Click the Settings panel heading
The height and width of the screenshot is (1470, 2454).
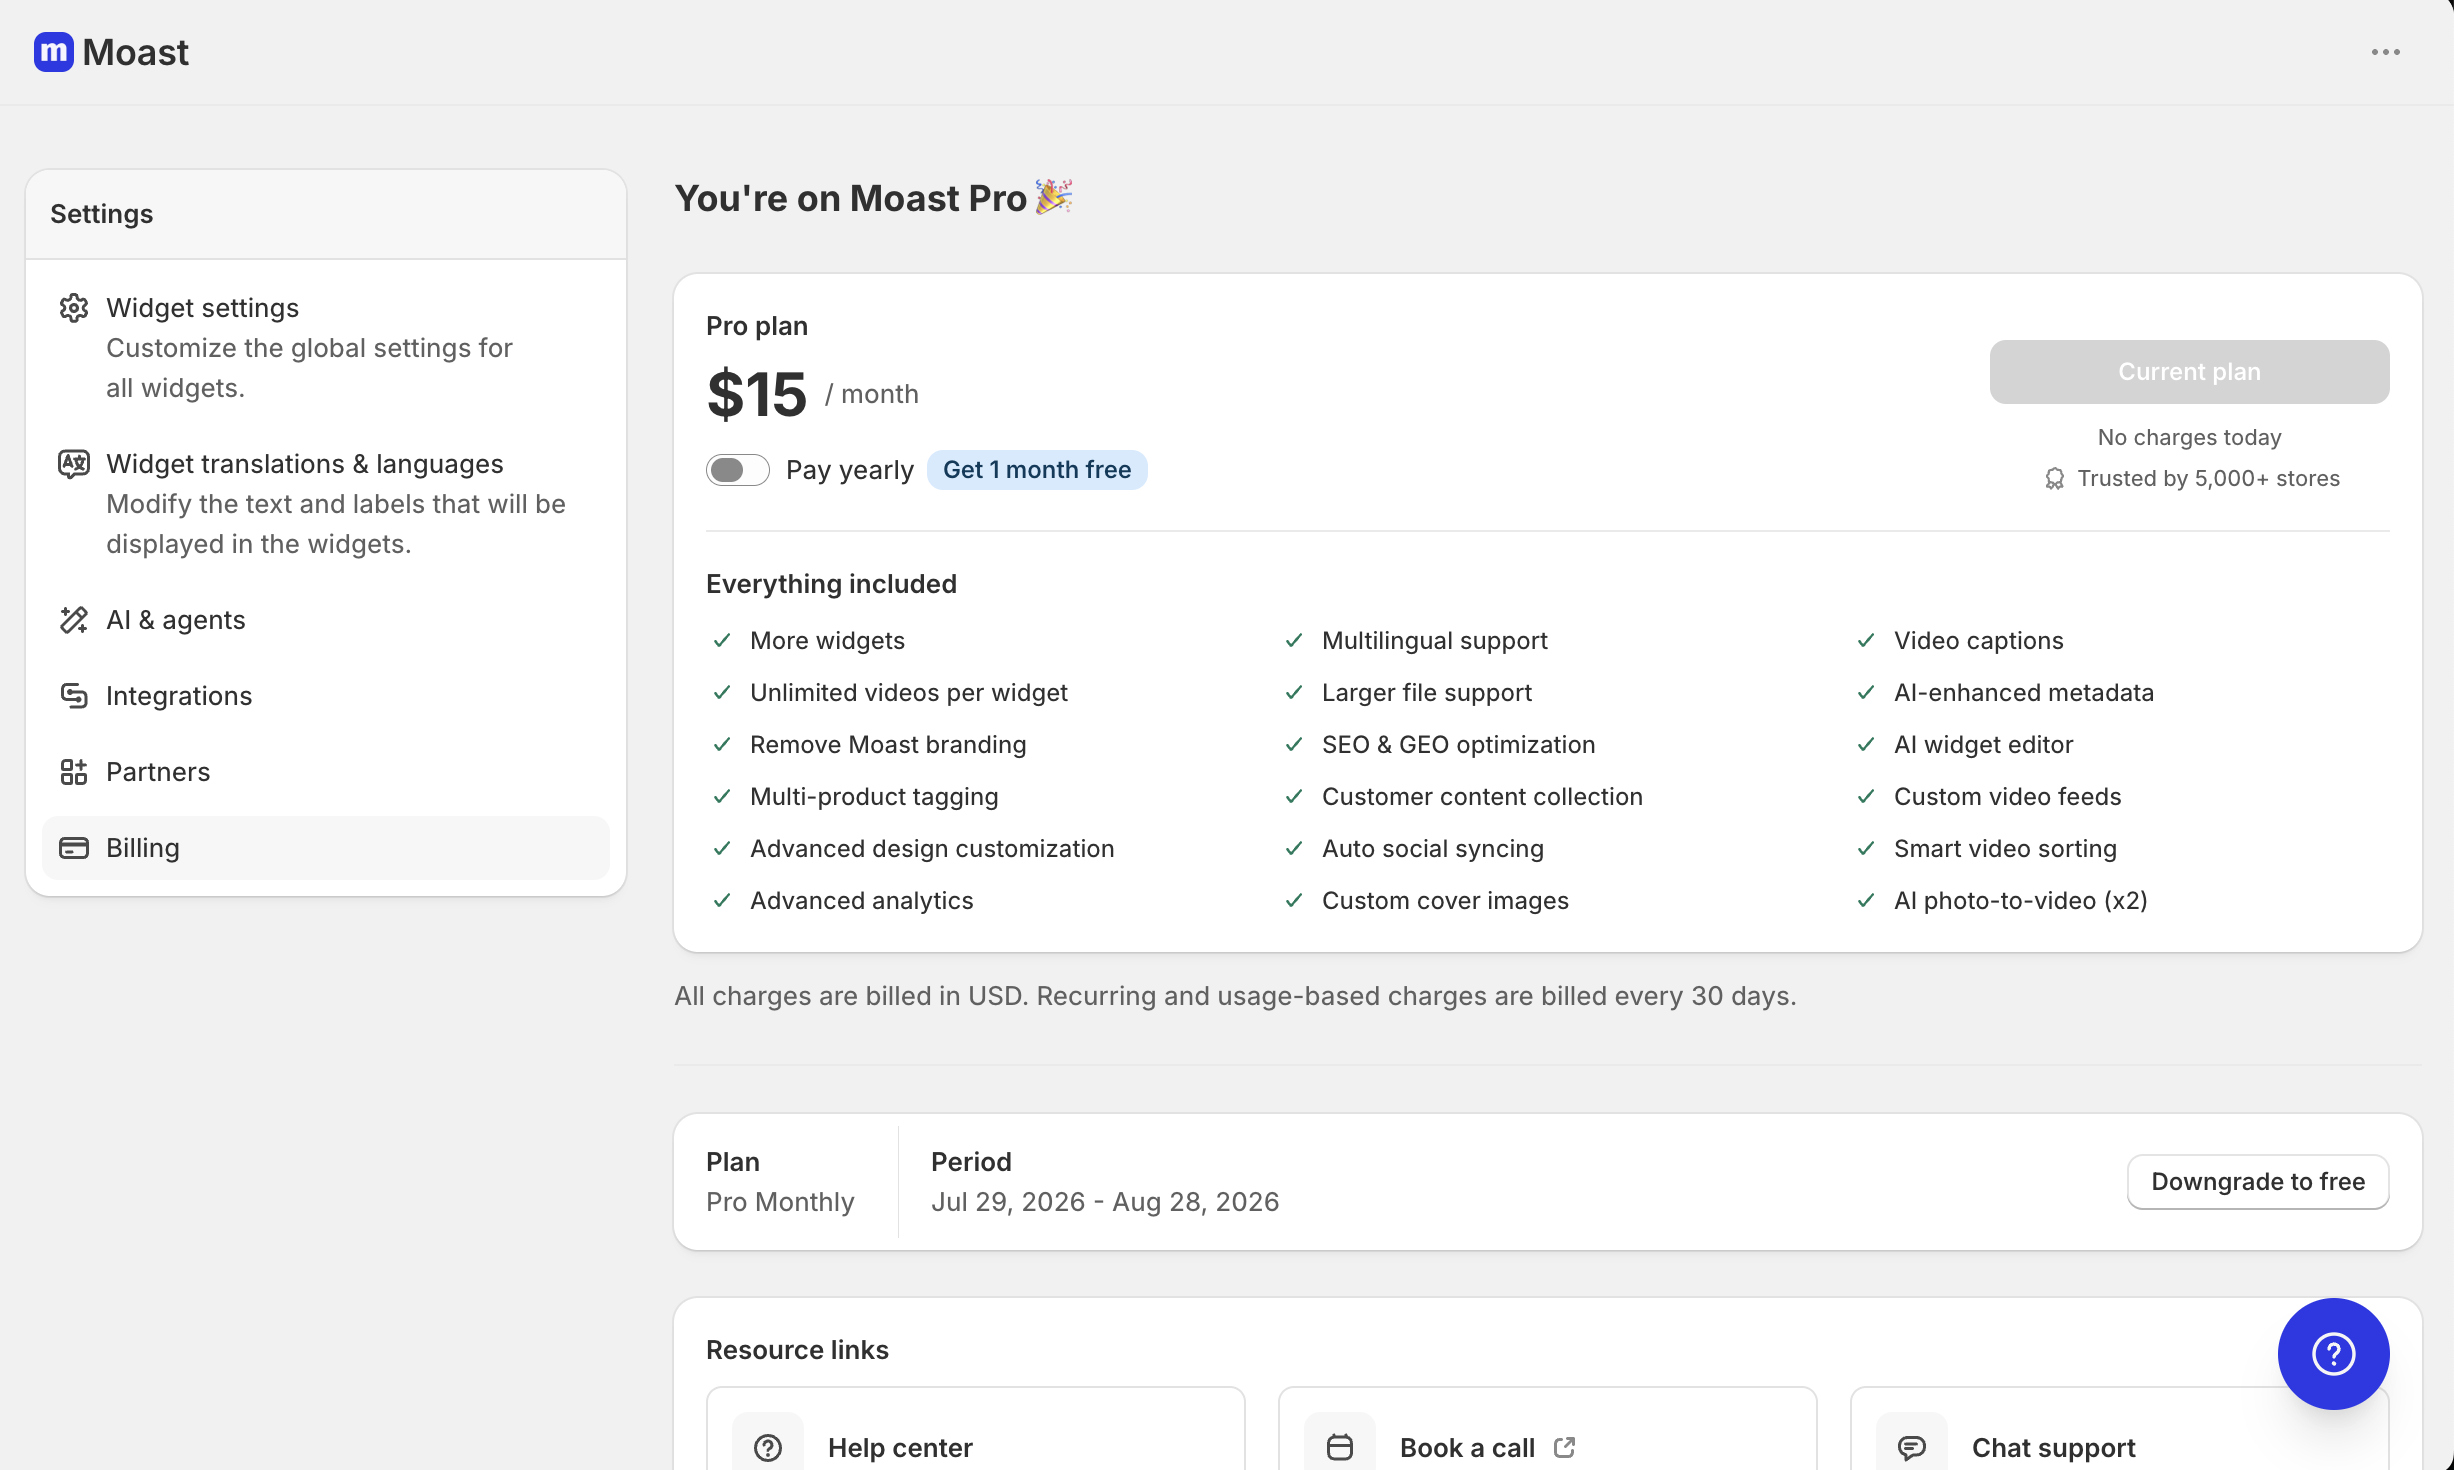[102, 214]
